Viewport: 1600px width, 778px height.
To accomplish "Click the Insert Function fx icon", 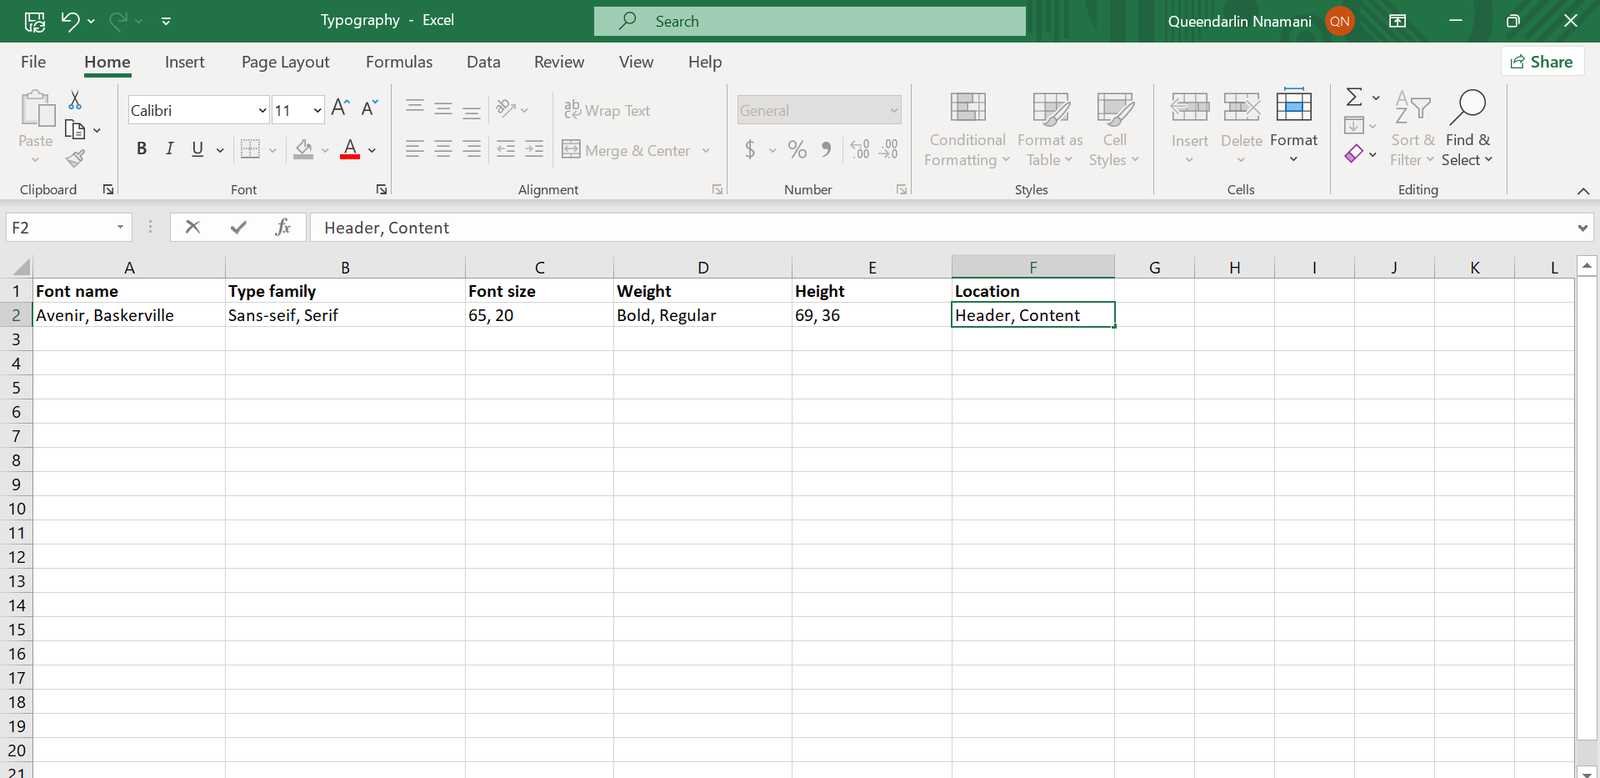I will coord(283,227).
